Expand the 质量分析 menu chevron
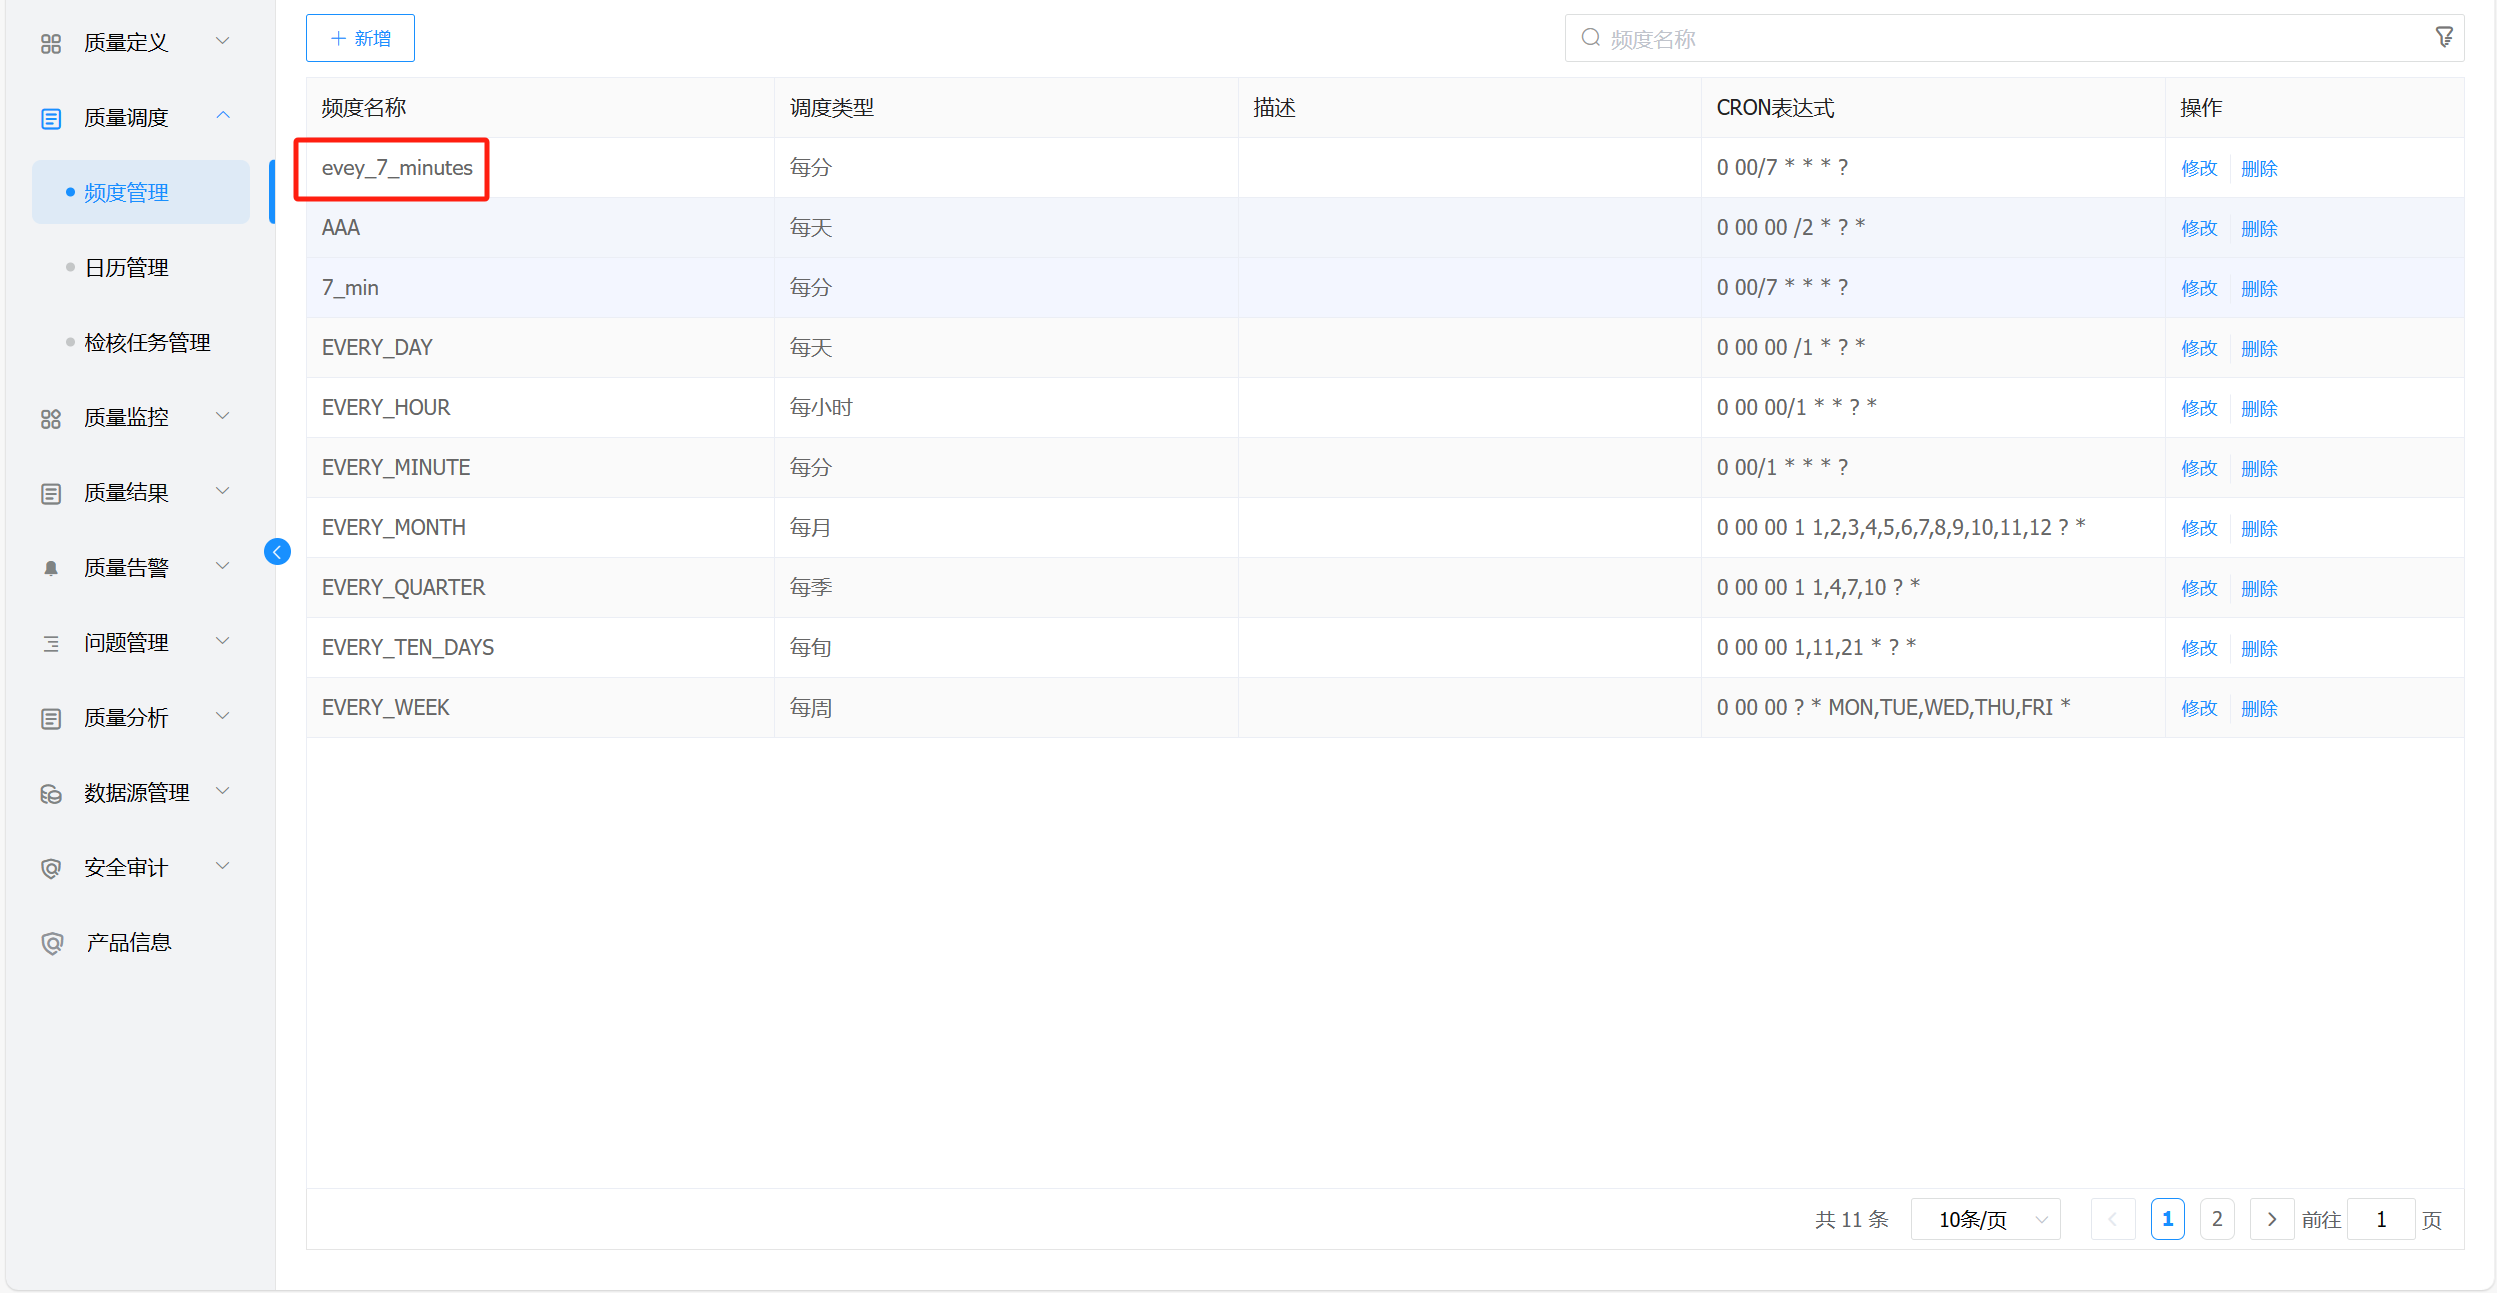Viewport: 2497px width, 1293px height. pyautogui.click(x=223, y=716)
